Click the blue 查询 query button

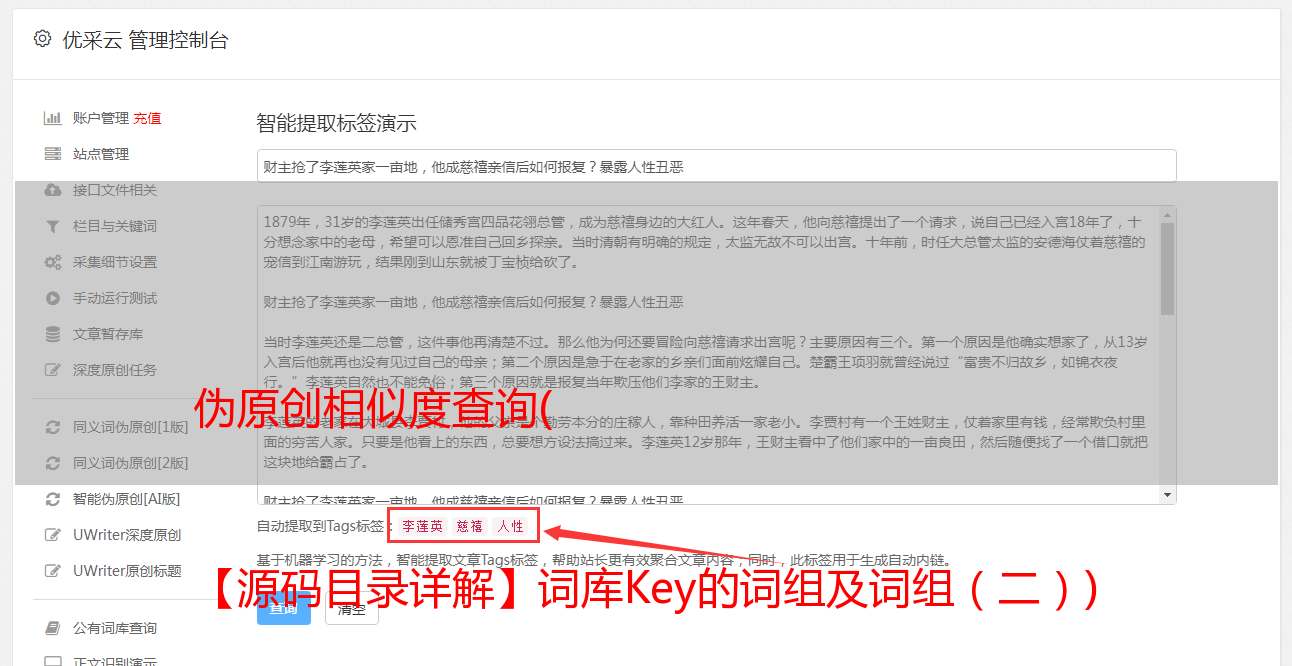click(284, 608)
